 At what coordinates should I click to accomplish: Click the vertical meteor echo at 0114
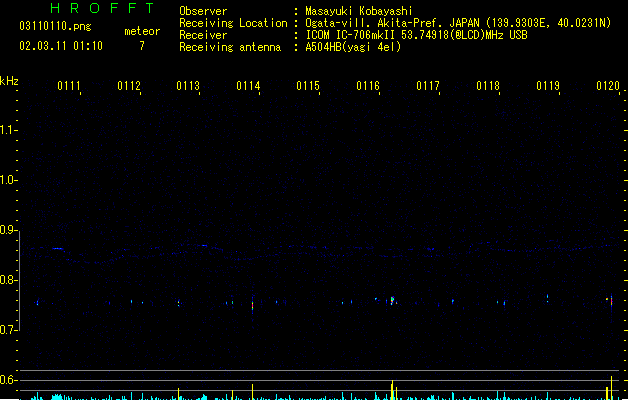pyautogui.click(x=253, y=304)
